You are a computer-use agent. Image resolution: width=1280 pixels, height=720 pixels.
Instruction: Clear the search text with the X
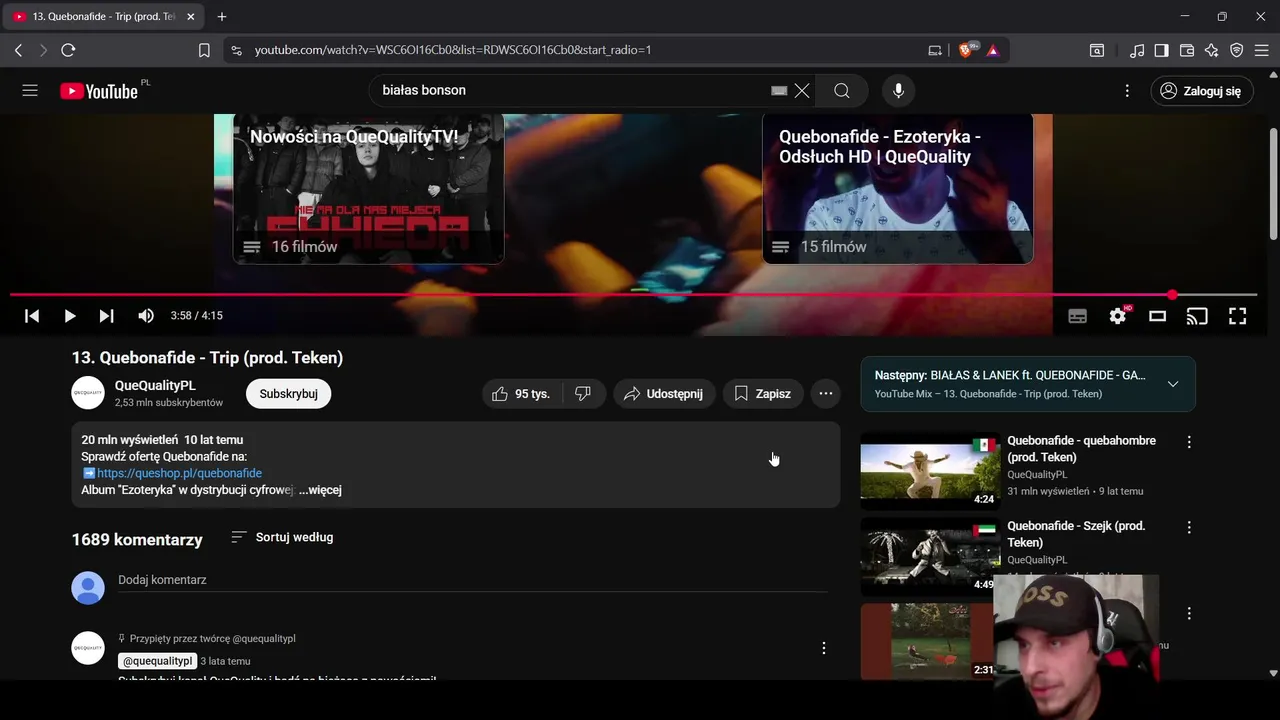(802, 91)
